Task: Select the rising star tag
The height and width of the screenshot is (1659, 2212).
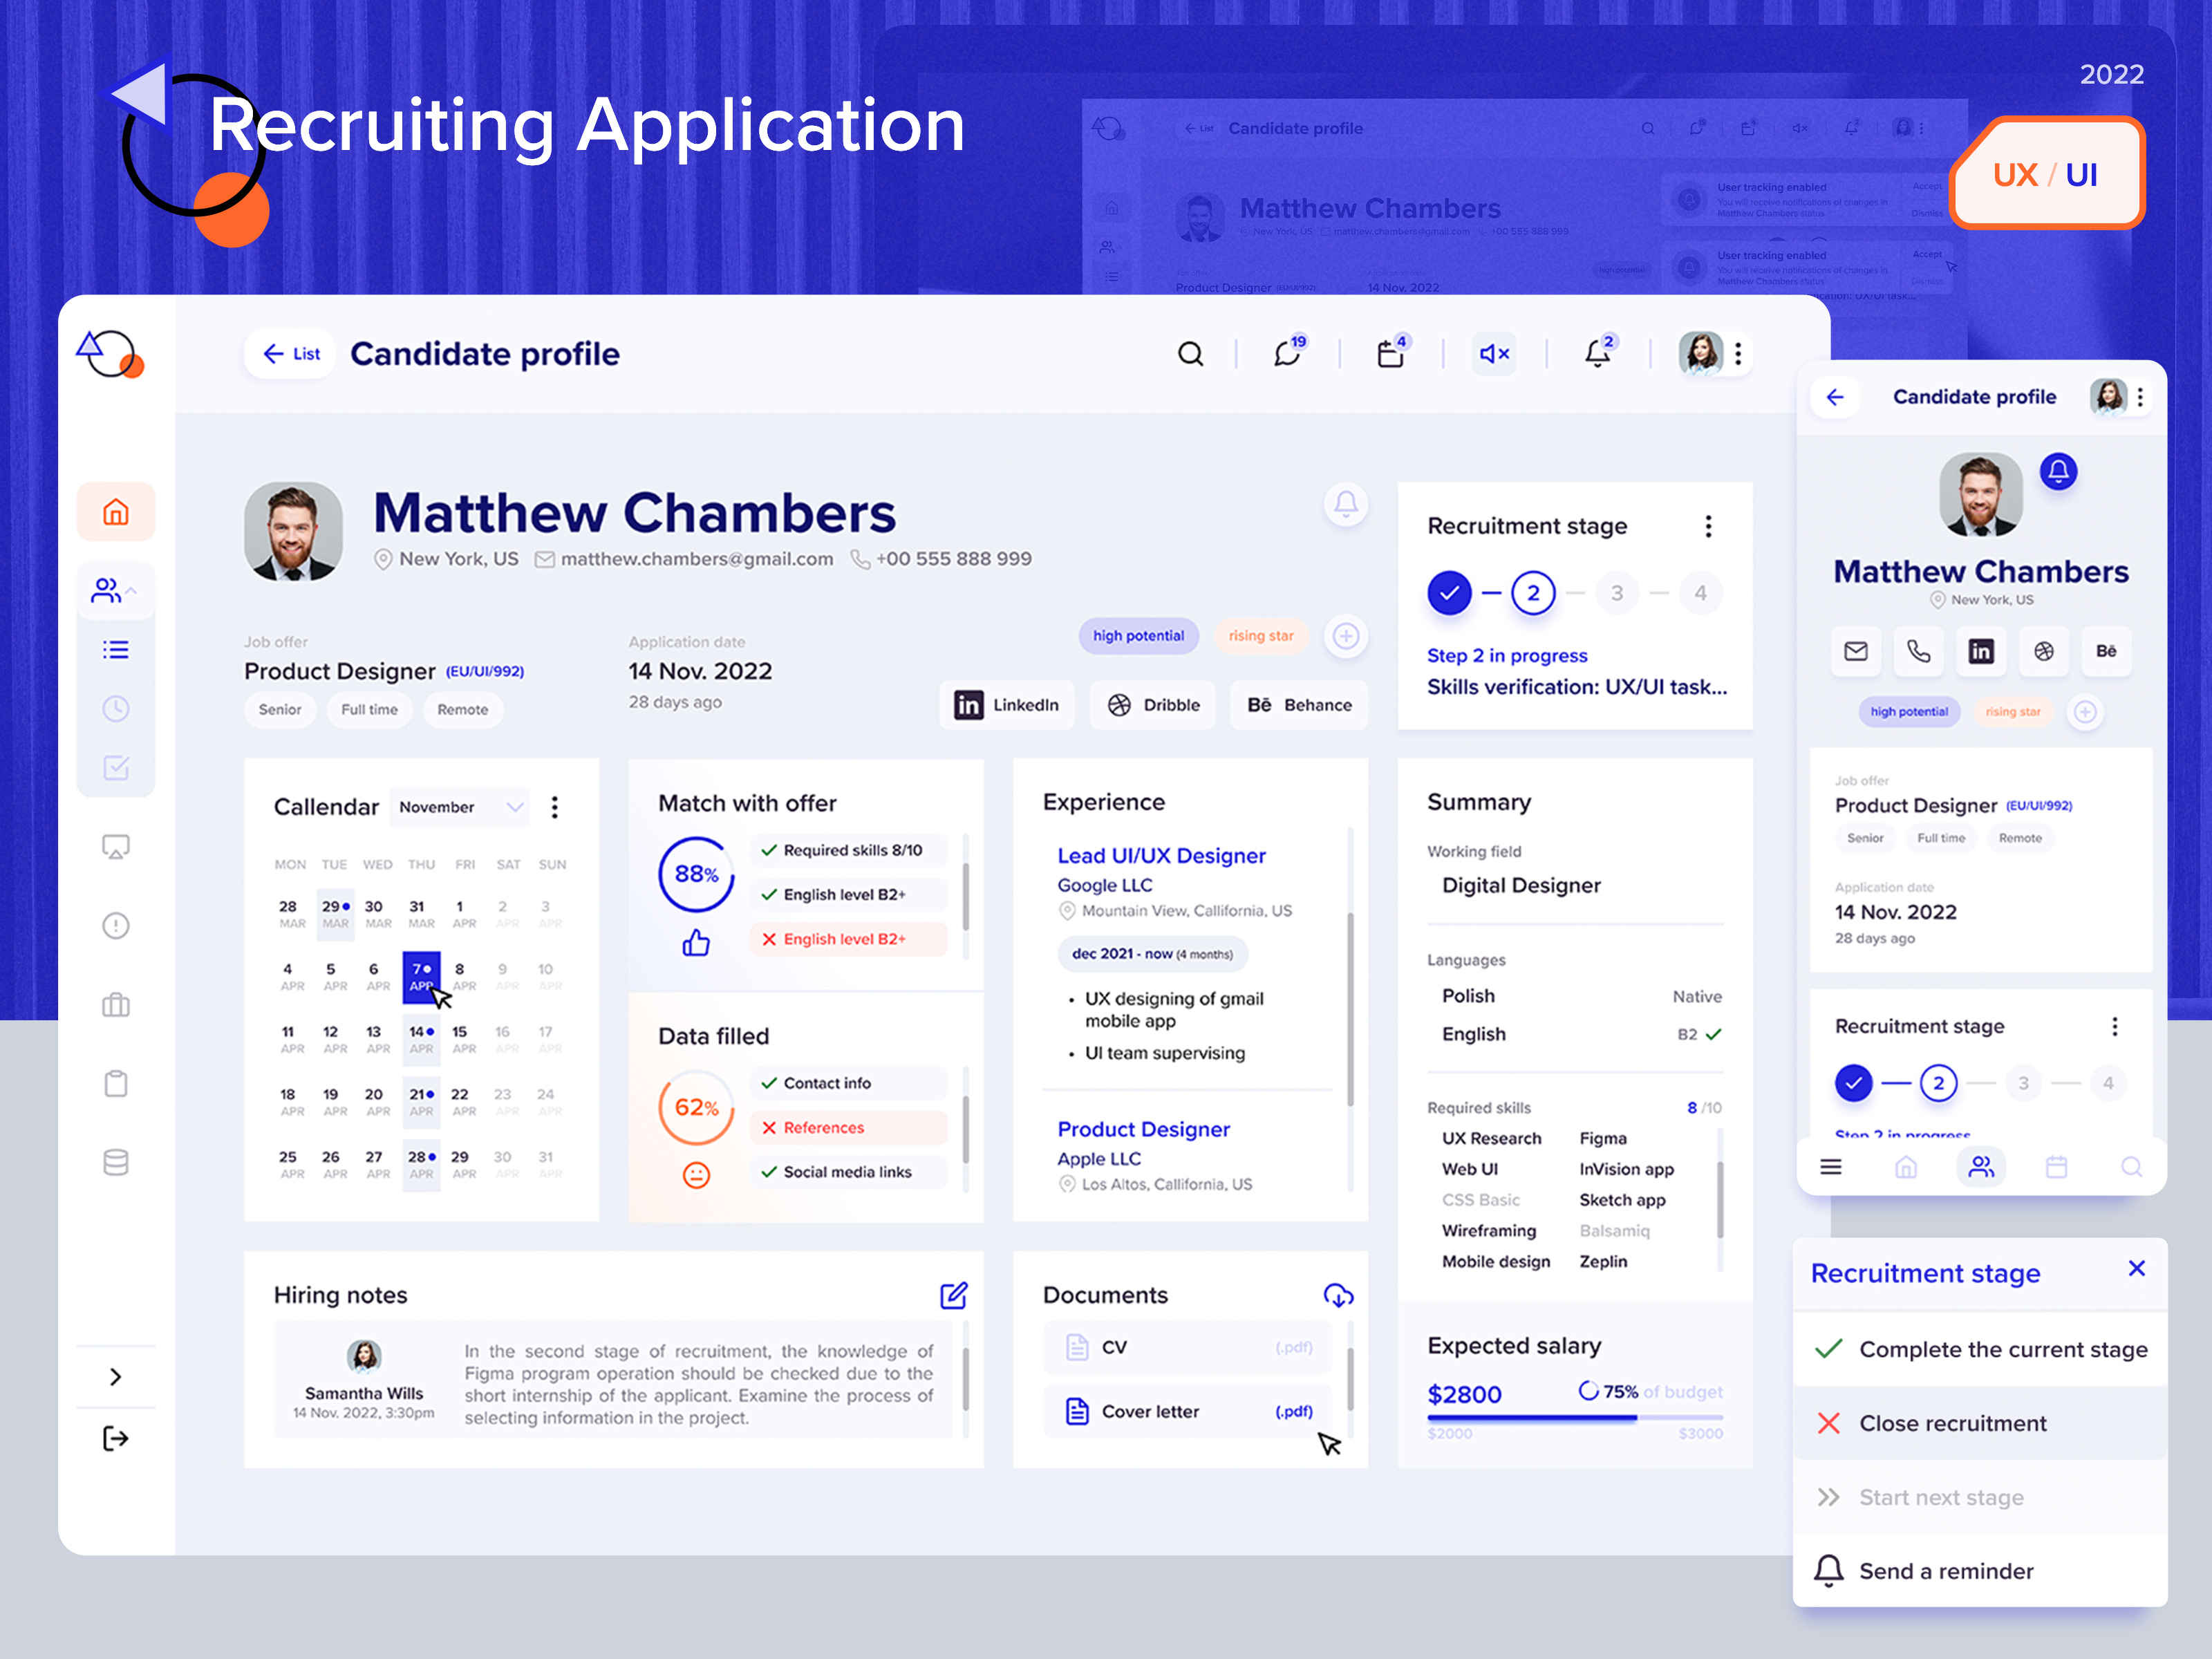Action: 1261,636
